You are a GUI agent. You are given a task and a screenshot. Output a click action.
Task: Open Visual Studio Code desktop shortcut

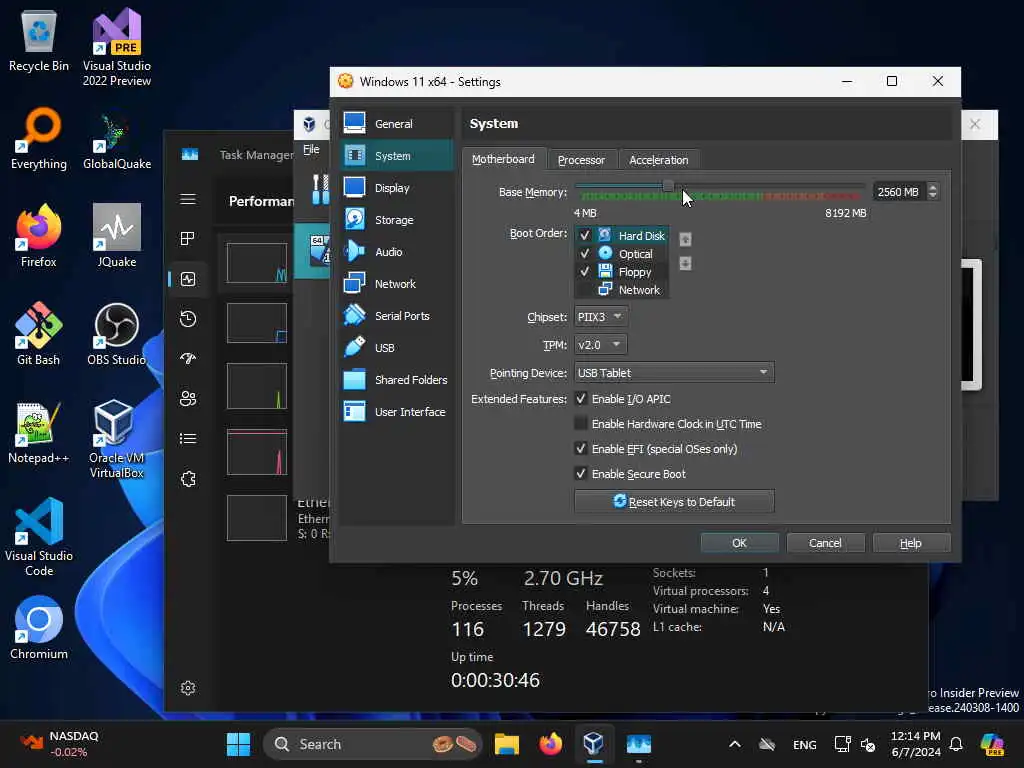[39, 537]
